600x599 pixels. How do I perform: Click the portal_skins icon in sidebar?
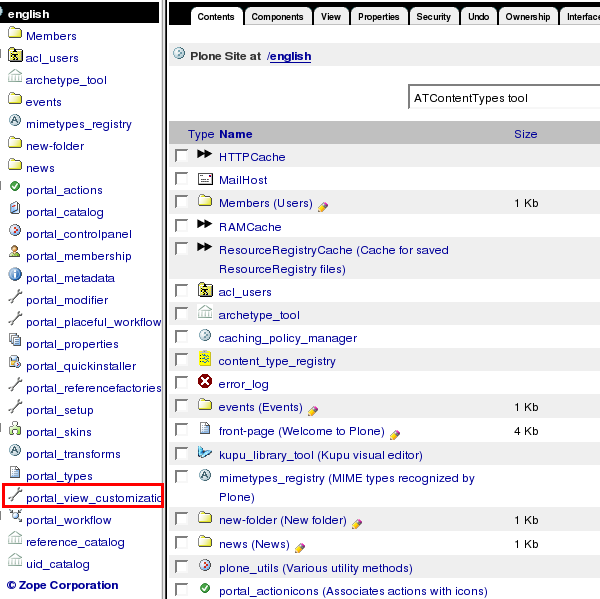point(15,428)
